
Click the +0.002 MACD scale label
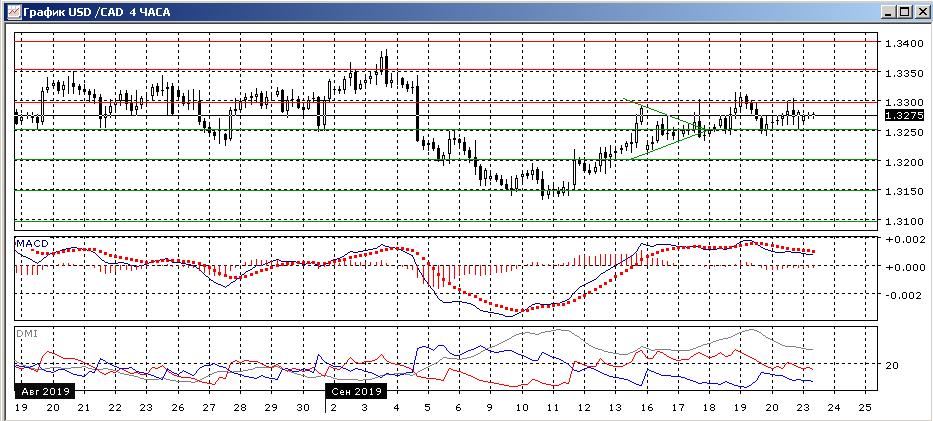[x=904, y=241]
